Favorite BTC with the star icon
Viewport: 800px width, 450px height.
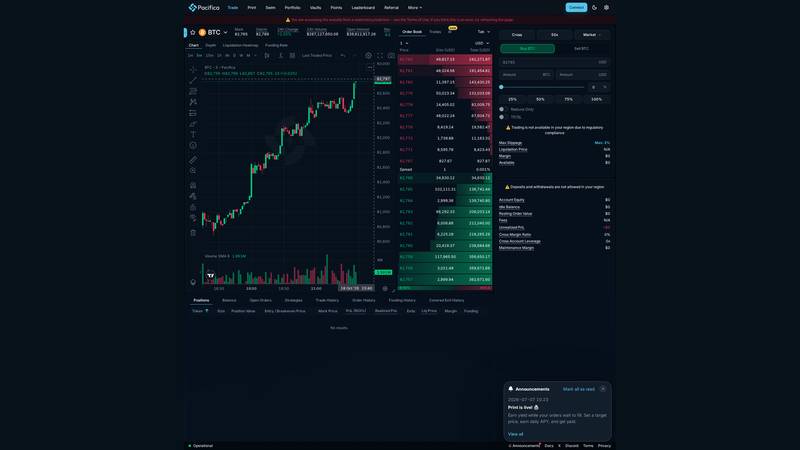tap(193, 32)
